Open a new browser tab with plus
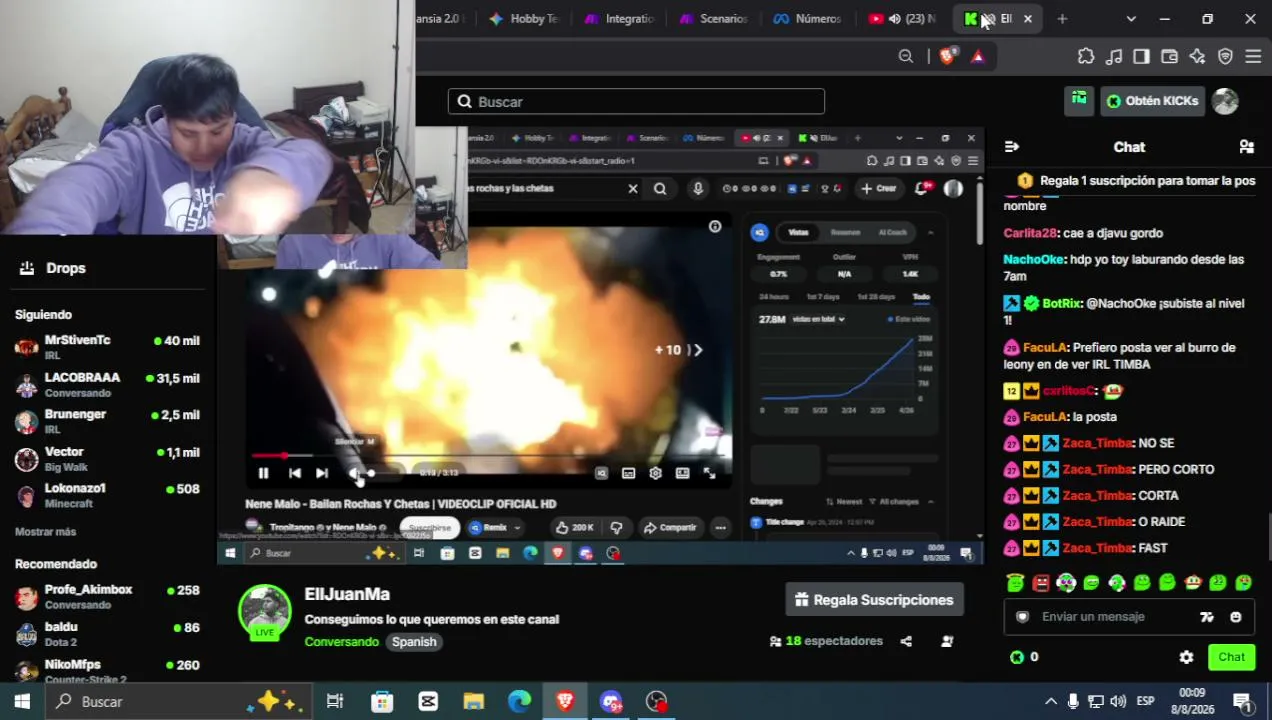 coord(1062,19)
